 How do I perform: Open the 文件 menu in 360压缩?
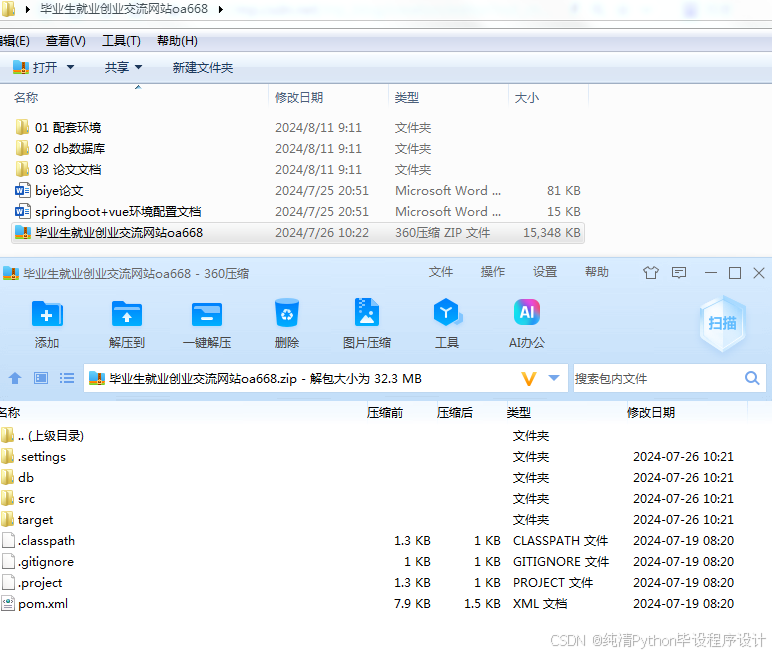click(x=441, y=272)
